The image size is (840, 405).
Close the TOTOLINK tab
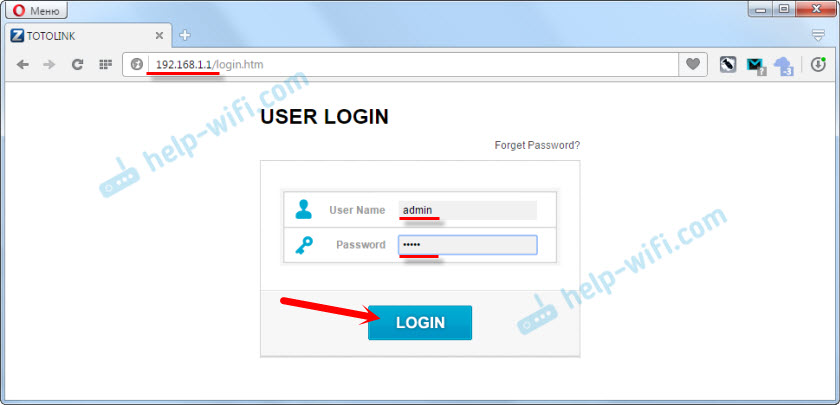click(x=159, y=36)
